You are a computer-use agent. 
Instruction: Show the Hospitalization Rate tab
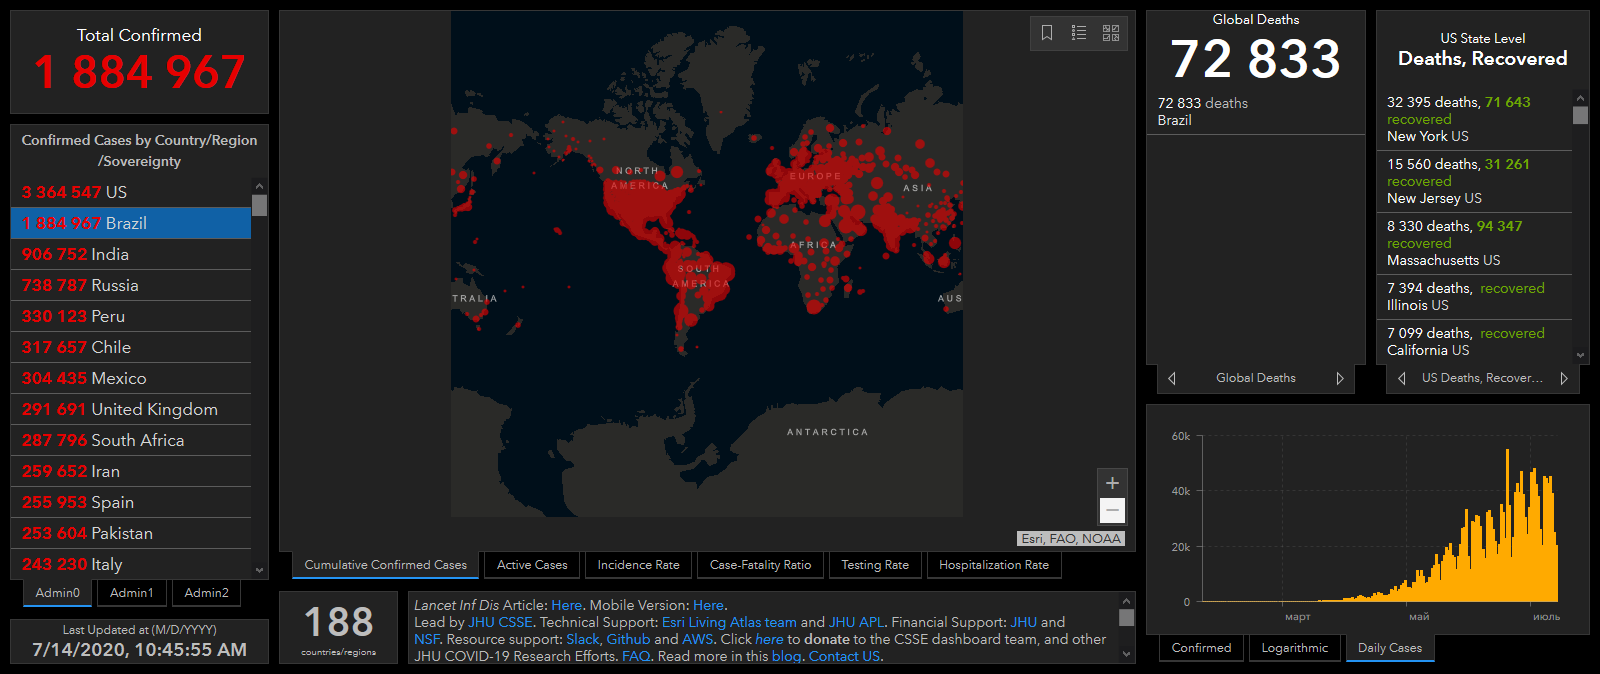[x=993, y=565]
